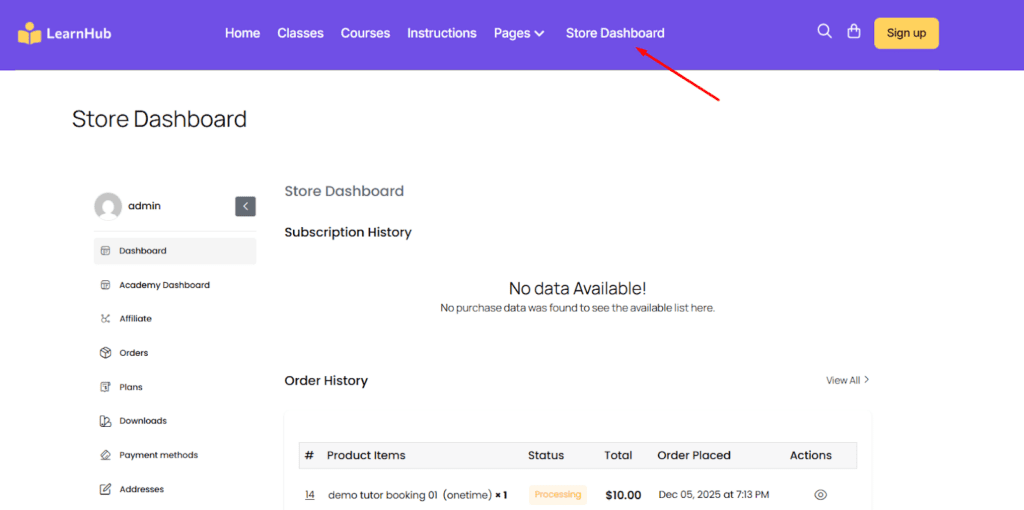The width and height of the screenshot is (1024, 510).
Task: Click the Order History heading
Action: 326,380
